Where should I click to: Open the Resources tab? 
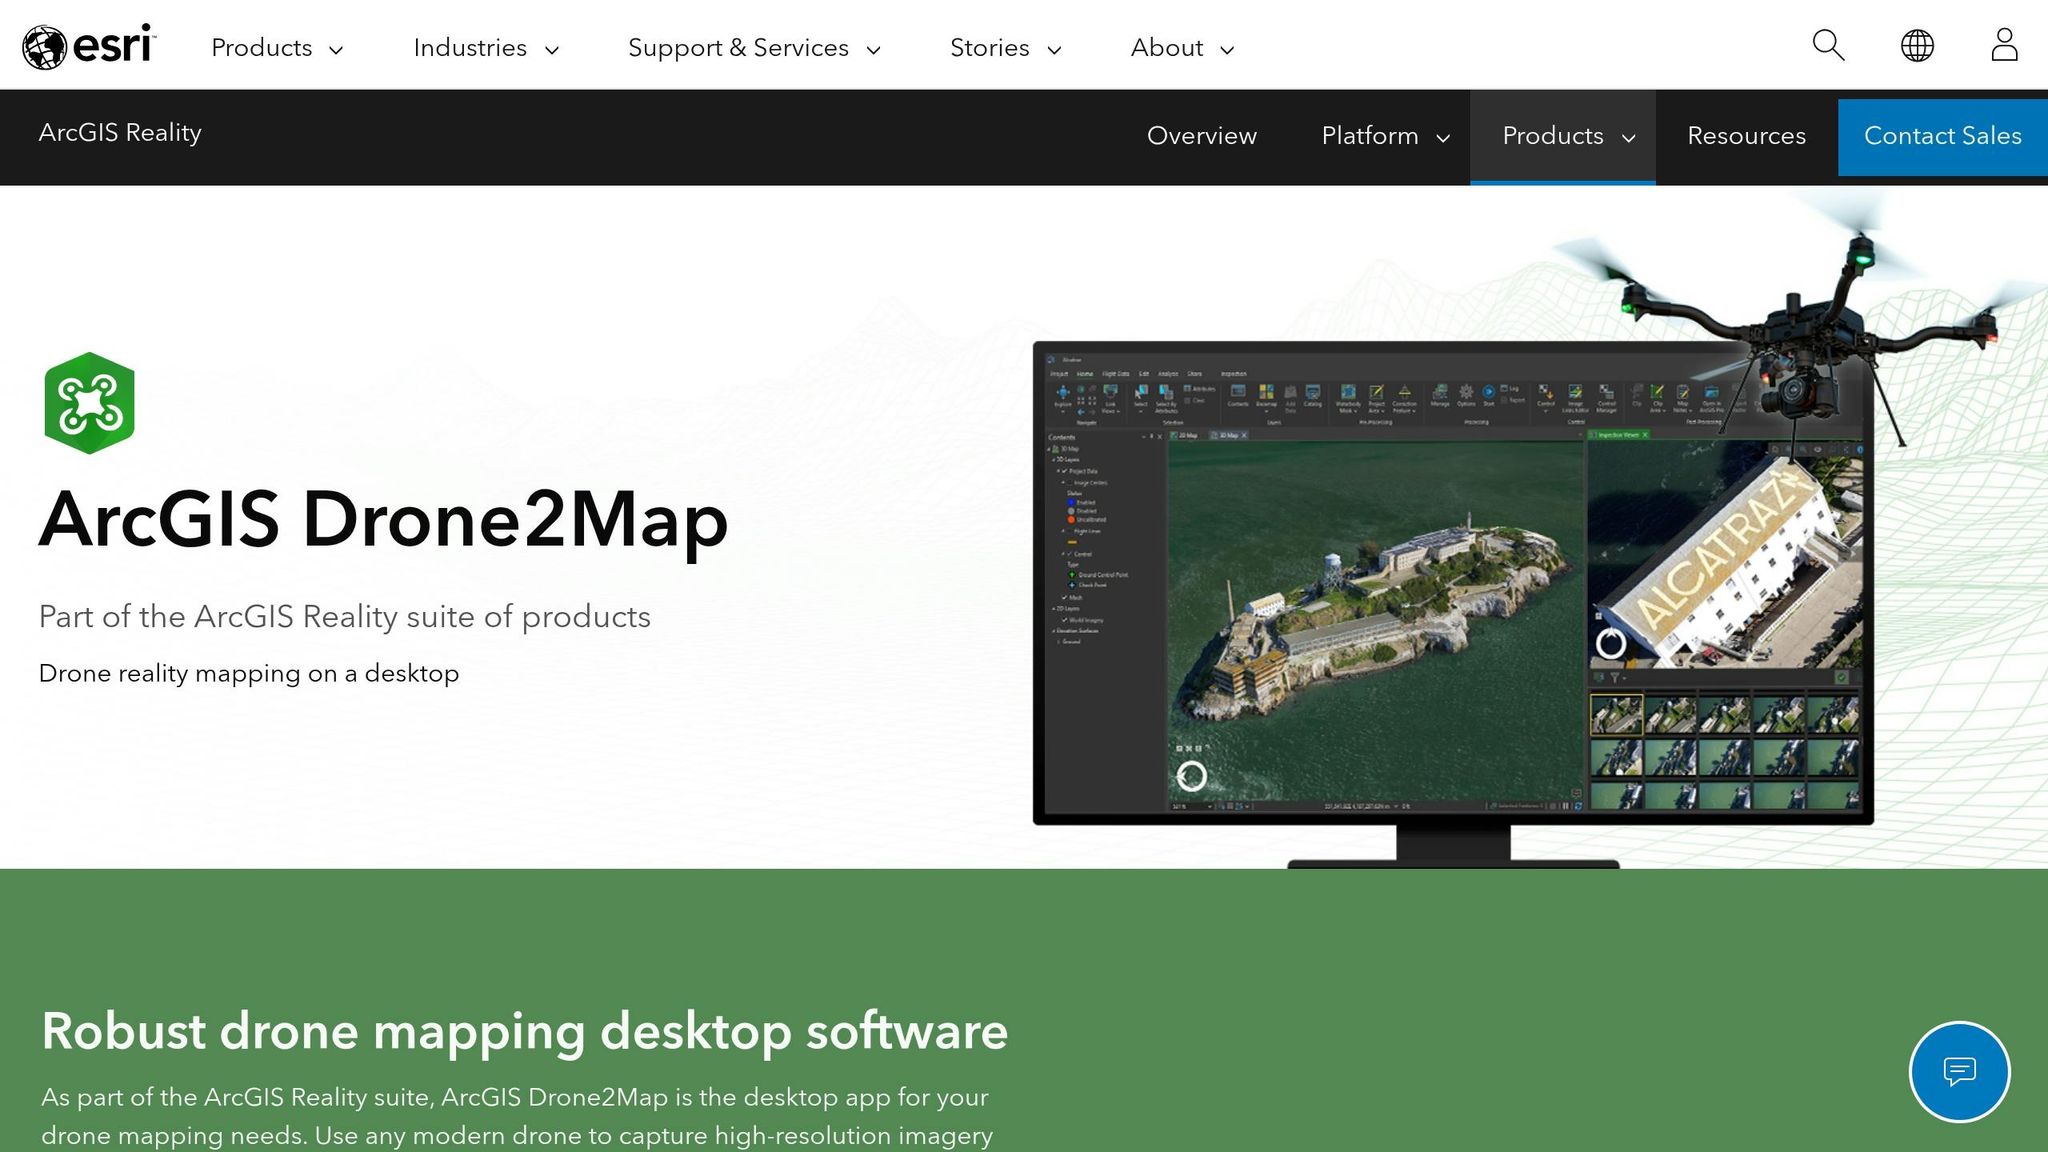1746,136
